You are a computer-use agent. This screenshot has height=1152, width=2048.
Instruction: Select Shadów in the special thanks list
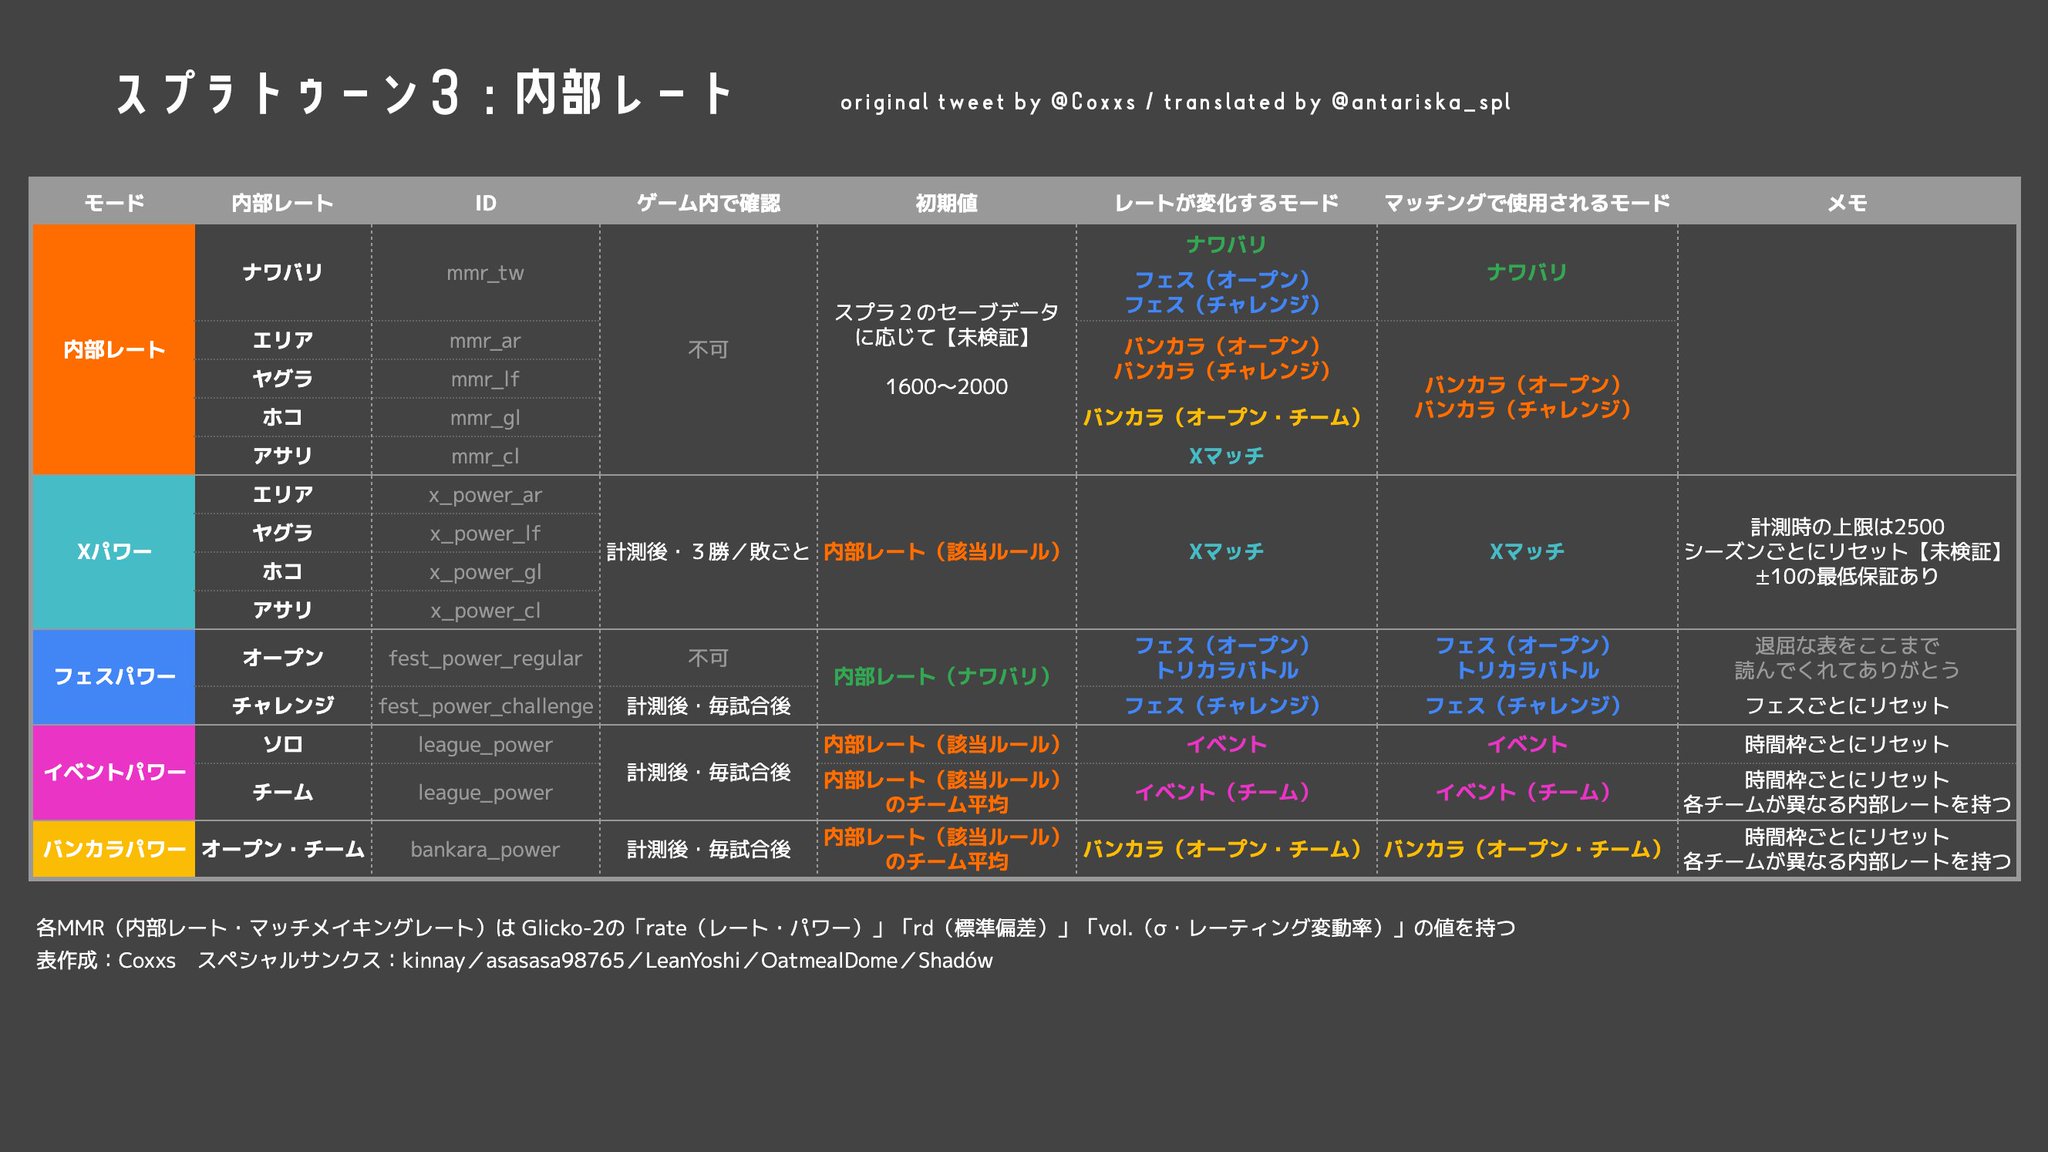click(955, 961)
